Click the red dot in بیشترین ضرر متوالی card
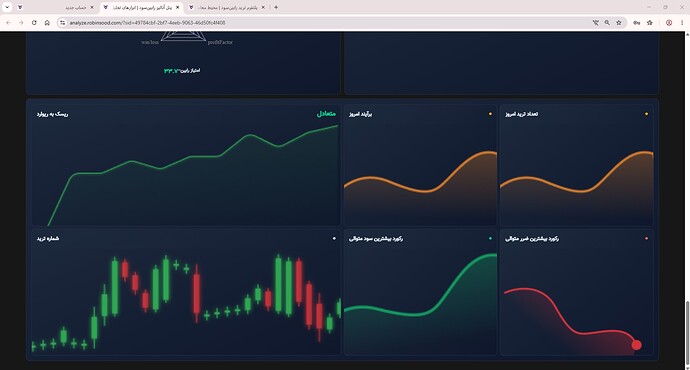 646,238
